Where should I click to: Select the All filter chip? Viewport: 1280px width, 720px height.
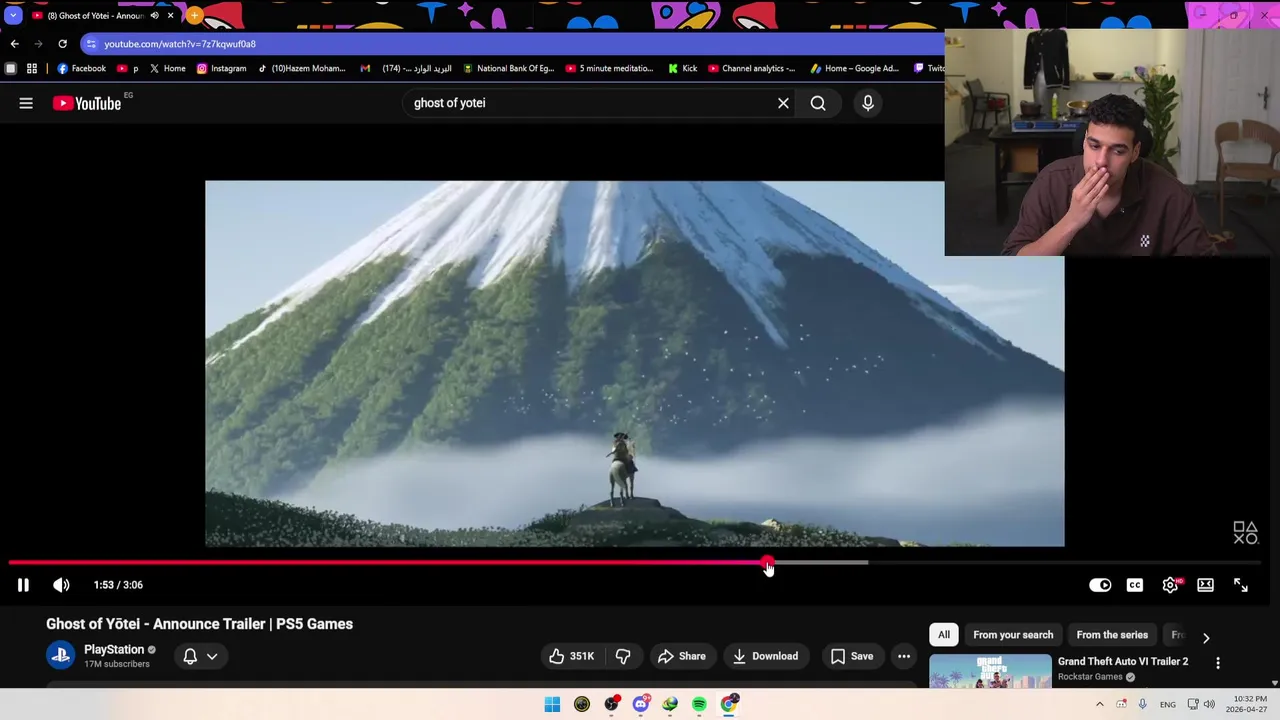[x=944, y=634]
